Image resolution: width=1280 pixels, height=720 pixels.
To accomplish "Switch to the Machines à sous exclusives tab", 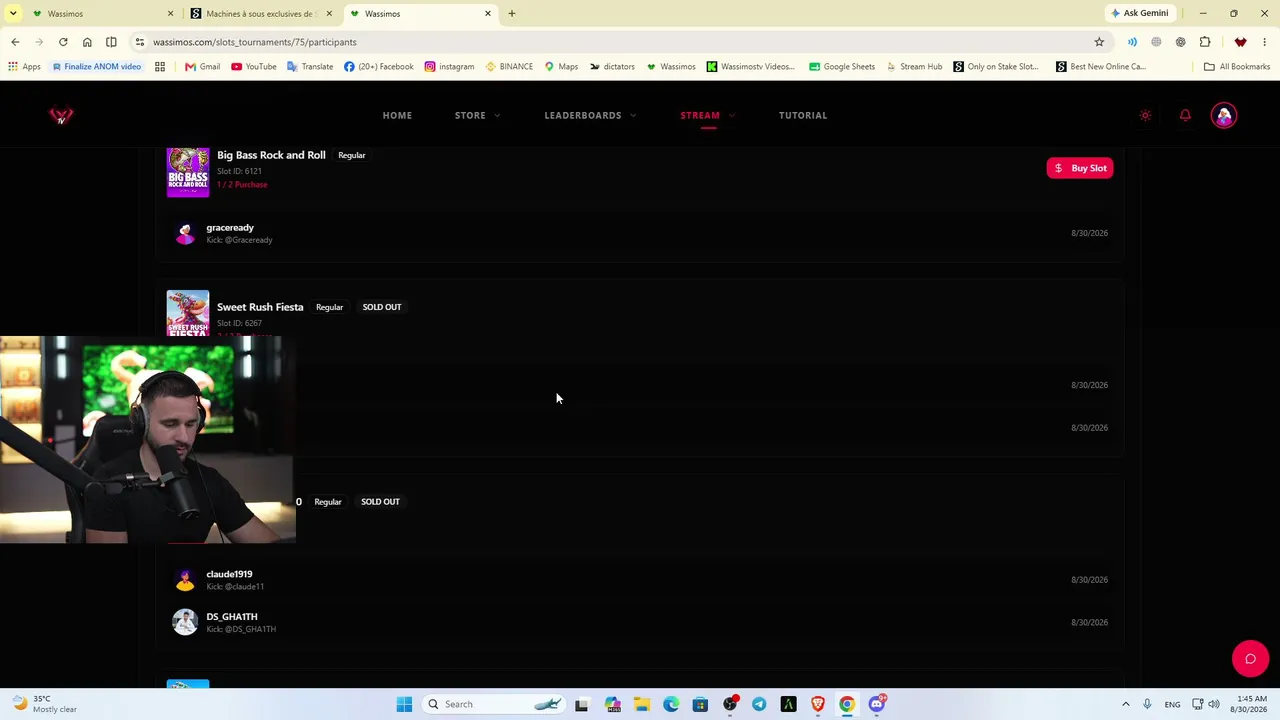I will click(x=262, y=14).
